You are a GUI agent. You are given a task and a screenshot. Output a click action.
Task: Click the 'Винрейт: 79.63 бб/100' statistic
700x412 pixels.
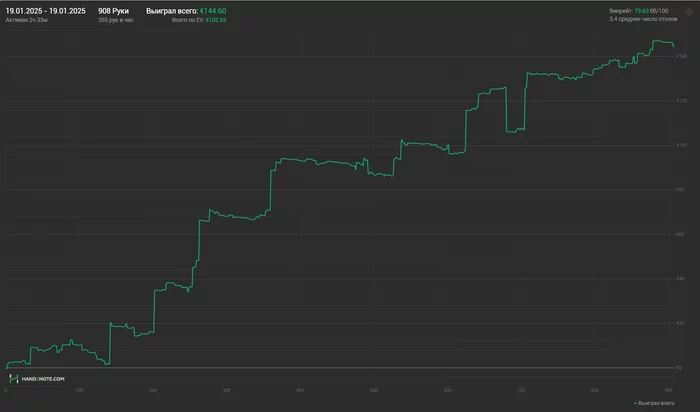[639, 11]
